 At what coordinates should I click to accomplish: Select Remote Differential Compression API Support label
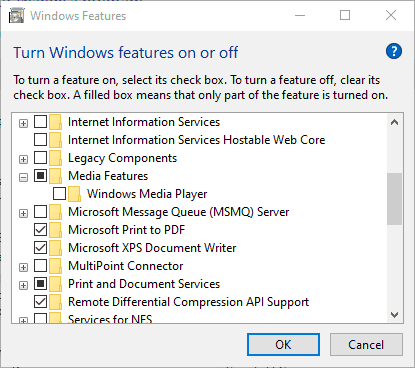189,302
